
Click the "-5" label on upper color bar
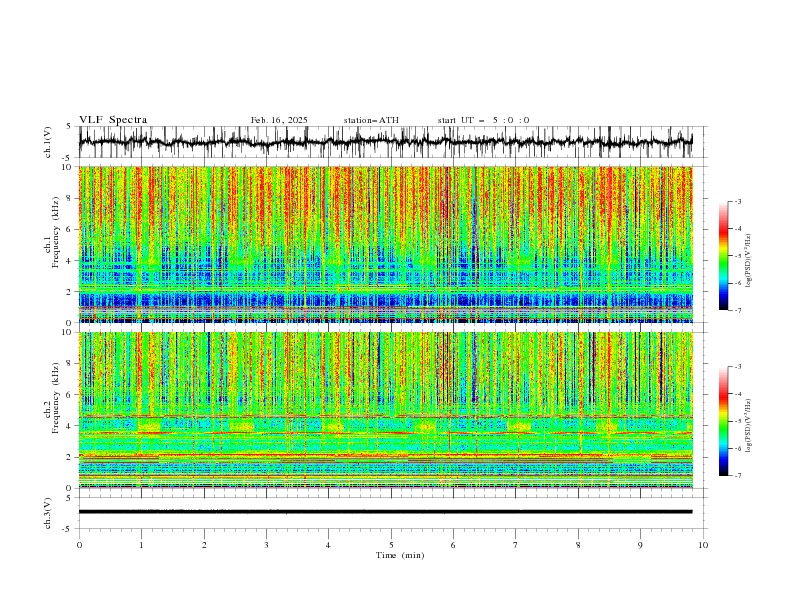[738, 256]
